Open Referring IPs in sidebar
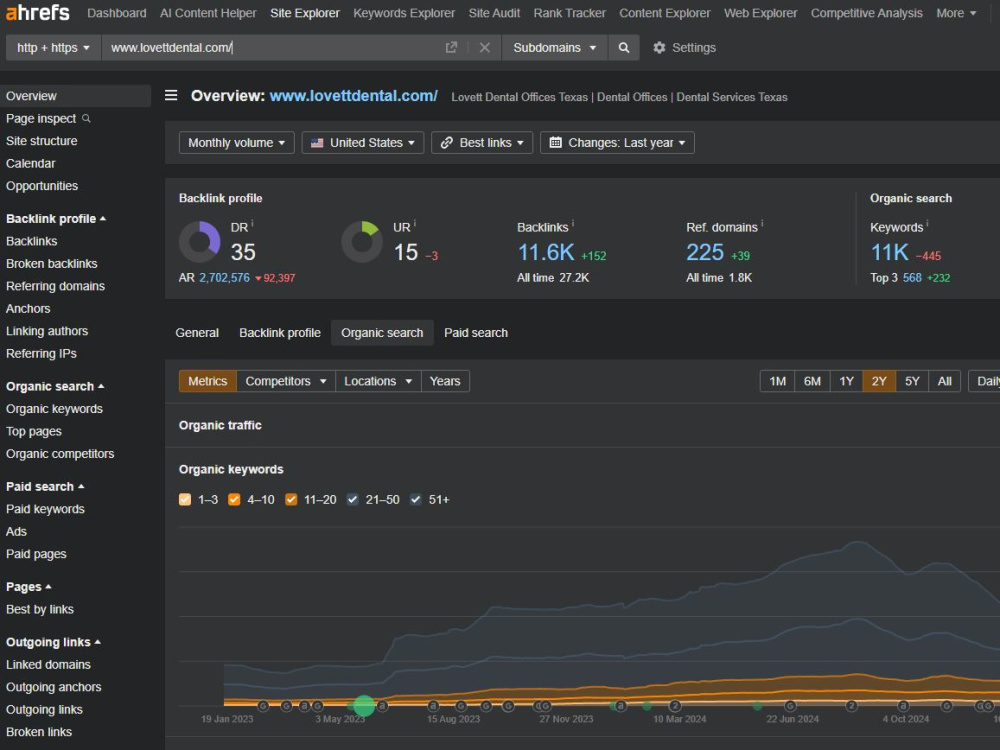Screen dimensions: 1000x750 41,353
